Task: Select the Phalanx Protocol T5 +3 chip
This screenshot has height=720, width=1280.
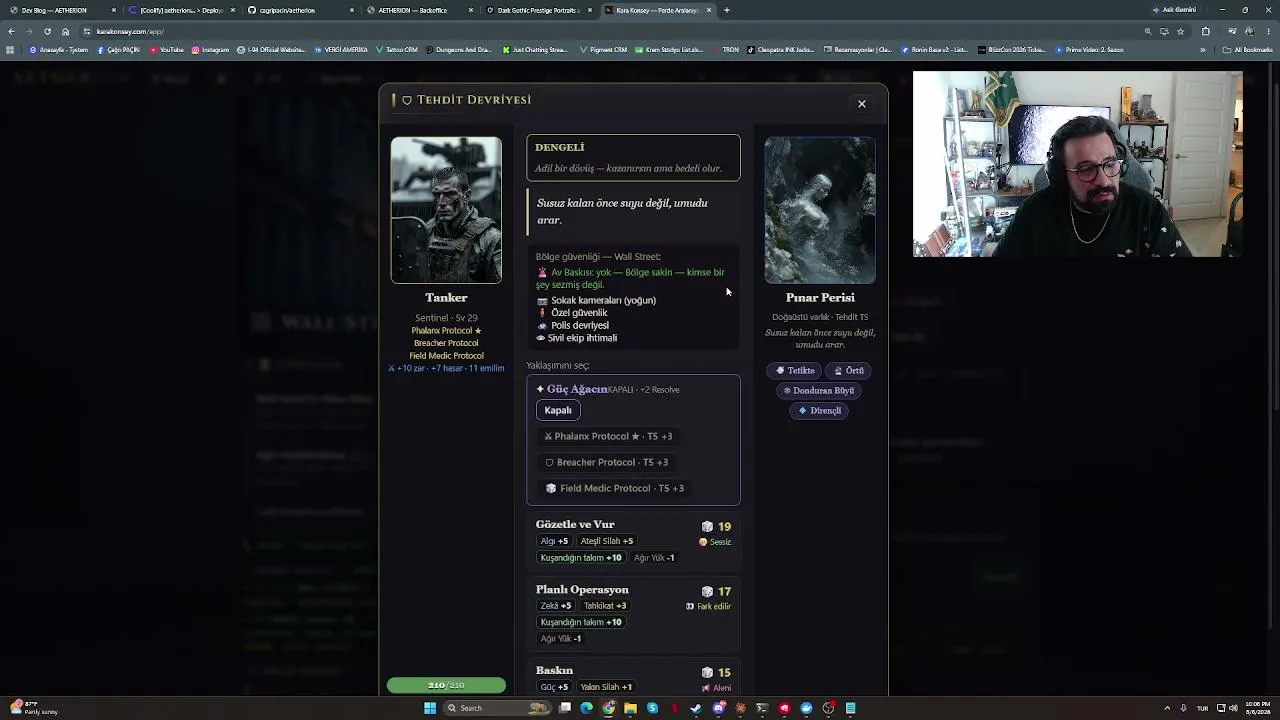Action: (x=608, y=436)
